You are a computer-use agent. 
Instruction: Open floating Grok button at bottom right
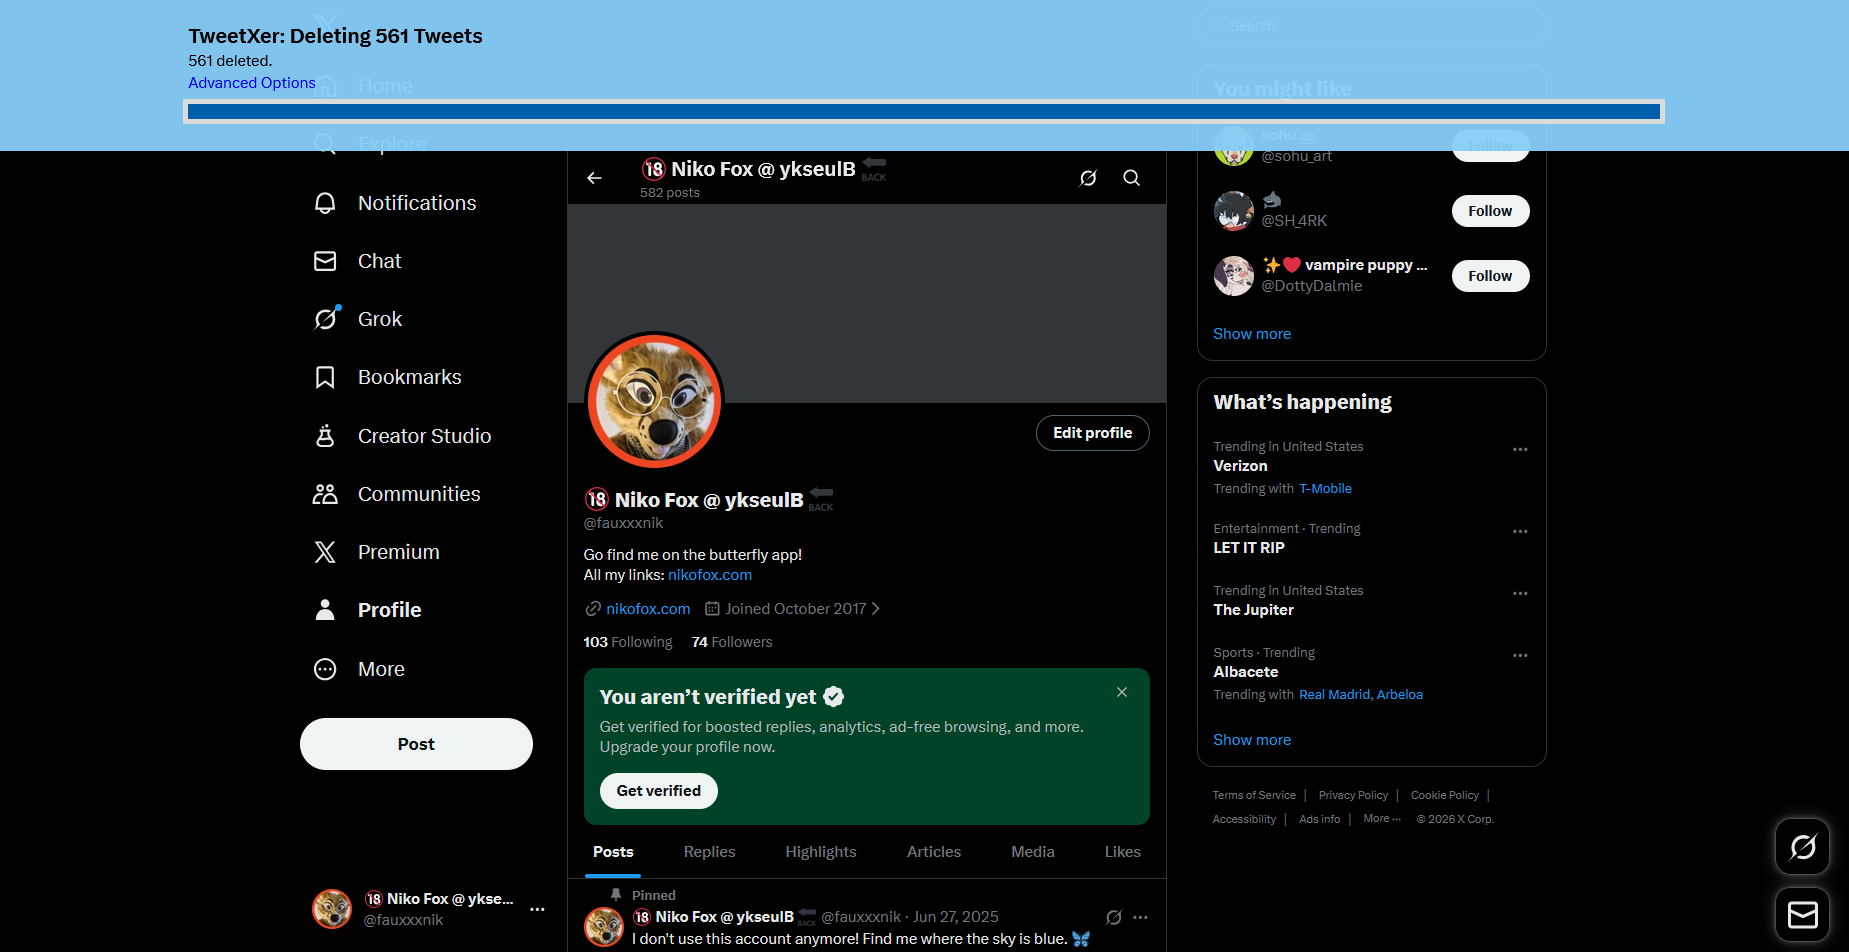1802,847
